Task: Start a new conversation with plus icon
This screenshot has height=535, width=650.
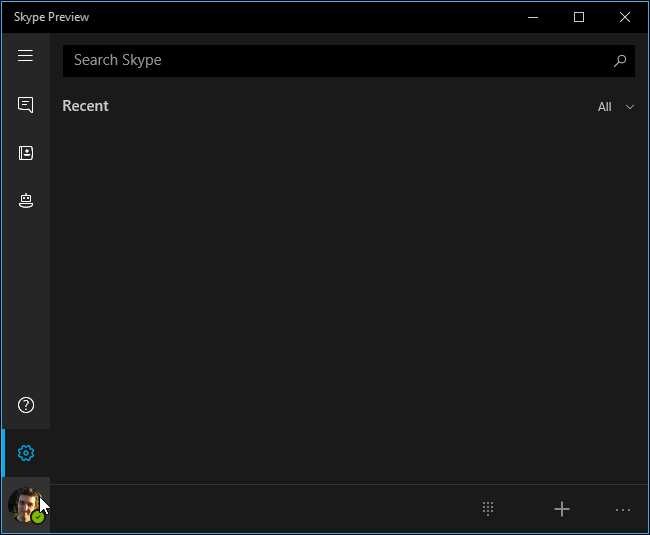Action: pos(562,509)
